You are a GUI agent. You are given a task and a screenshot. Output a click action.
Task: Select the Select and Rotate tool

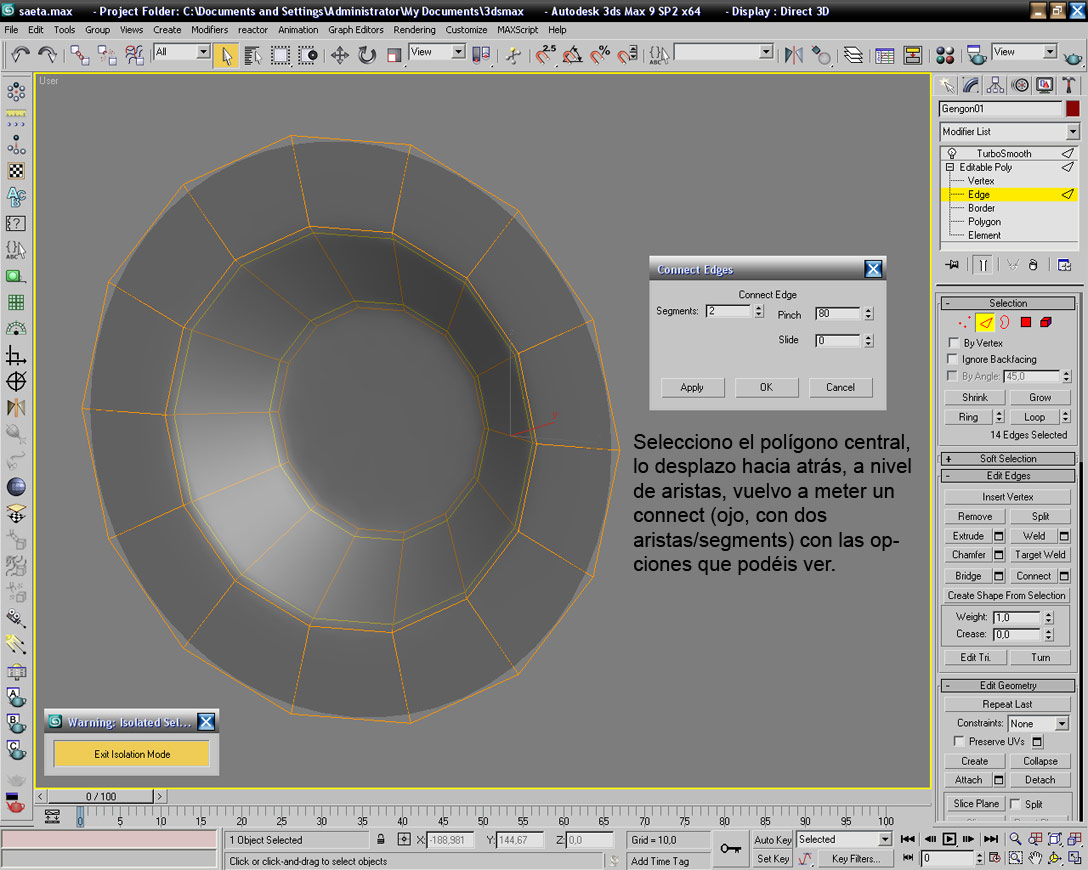367,55
